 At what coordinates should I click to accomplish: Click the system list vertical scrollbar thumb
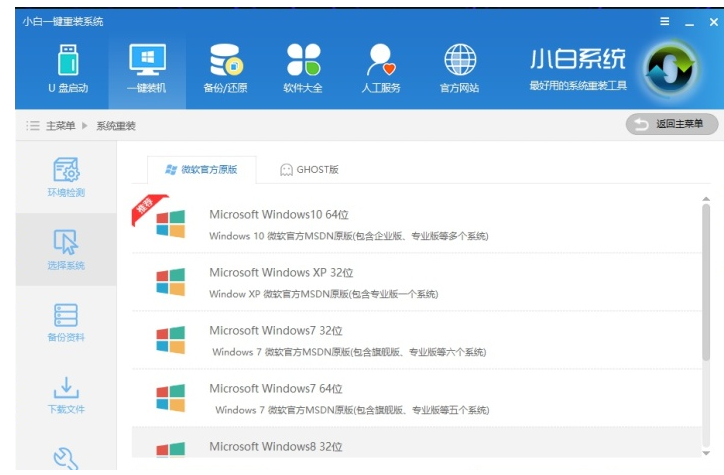pos(706,283)
